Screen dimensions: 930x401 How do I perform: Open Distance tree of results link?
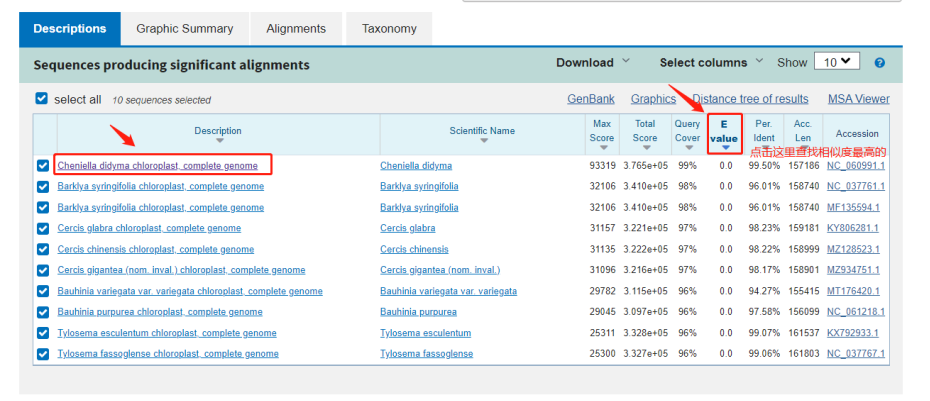(x=750, y=99)
